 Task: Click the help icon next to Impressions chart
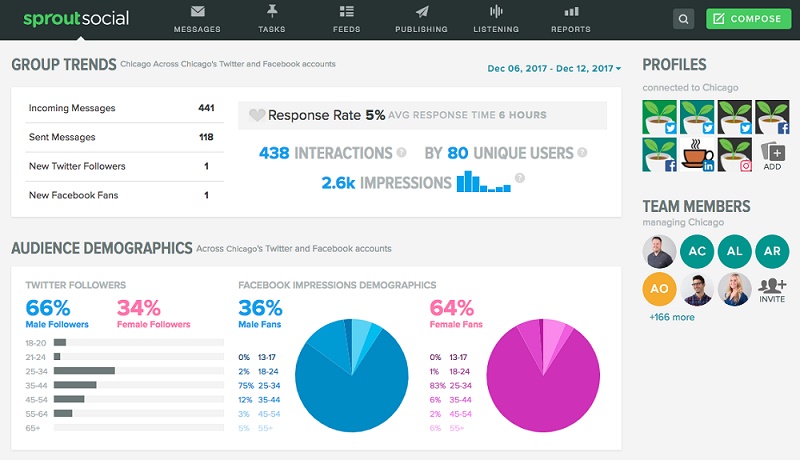coord(519,178)
